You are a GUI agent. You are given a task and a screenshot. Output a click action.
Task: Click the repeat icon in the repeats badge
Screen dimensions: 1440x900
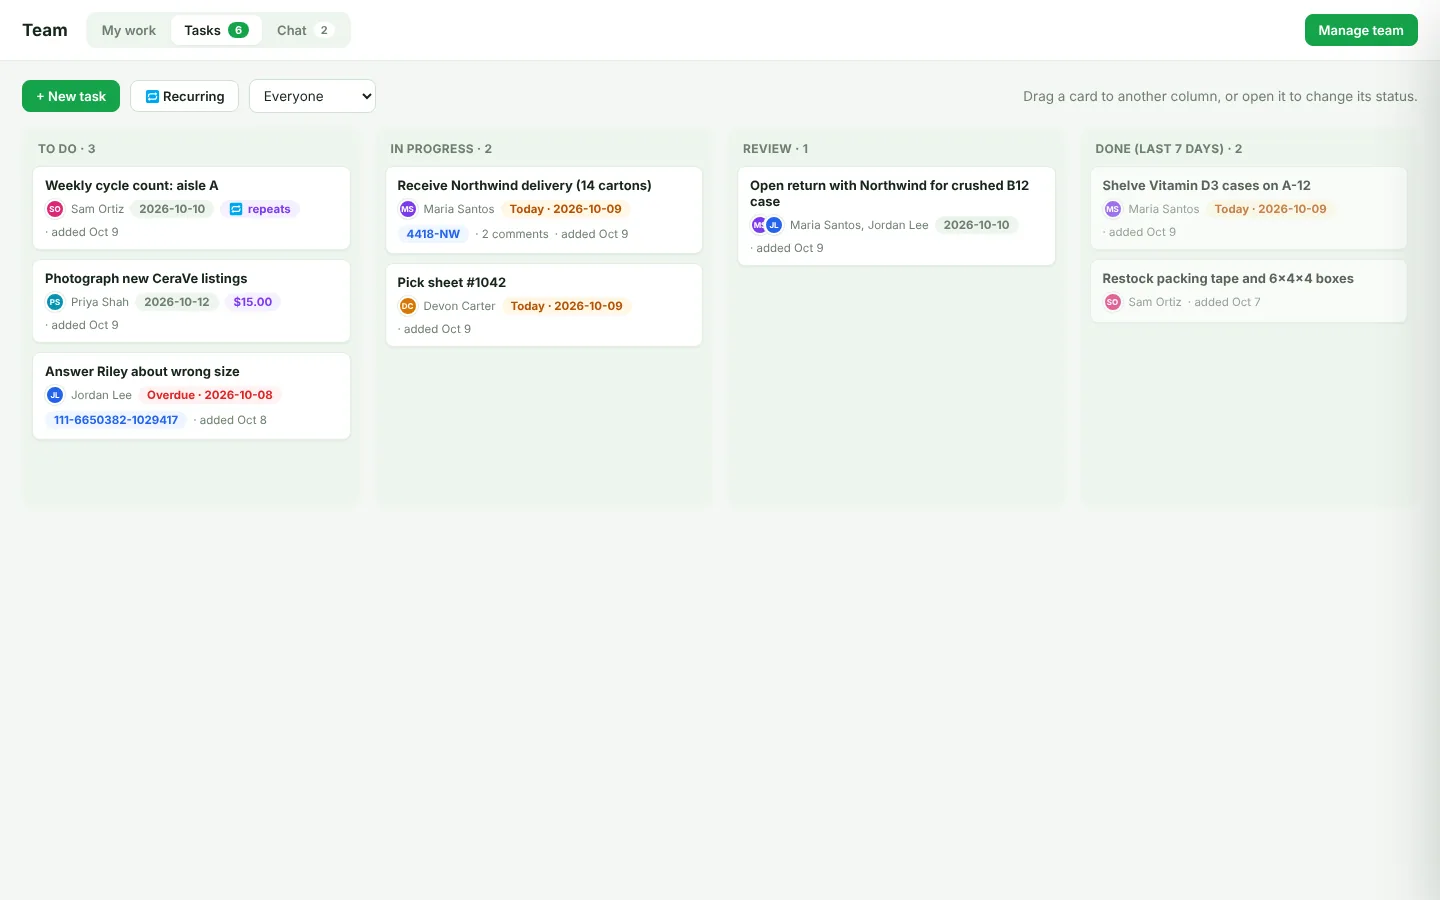[236, 209]
